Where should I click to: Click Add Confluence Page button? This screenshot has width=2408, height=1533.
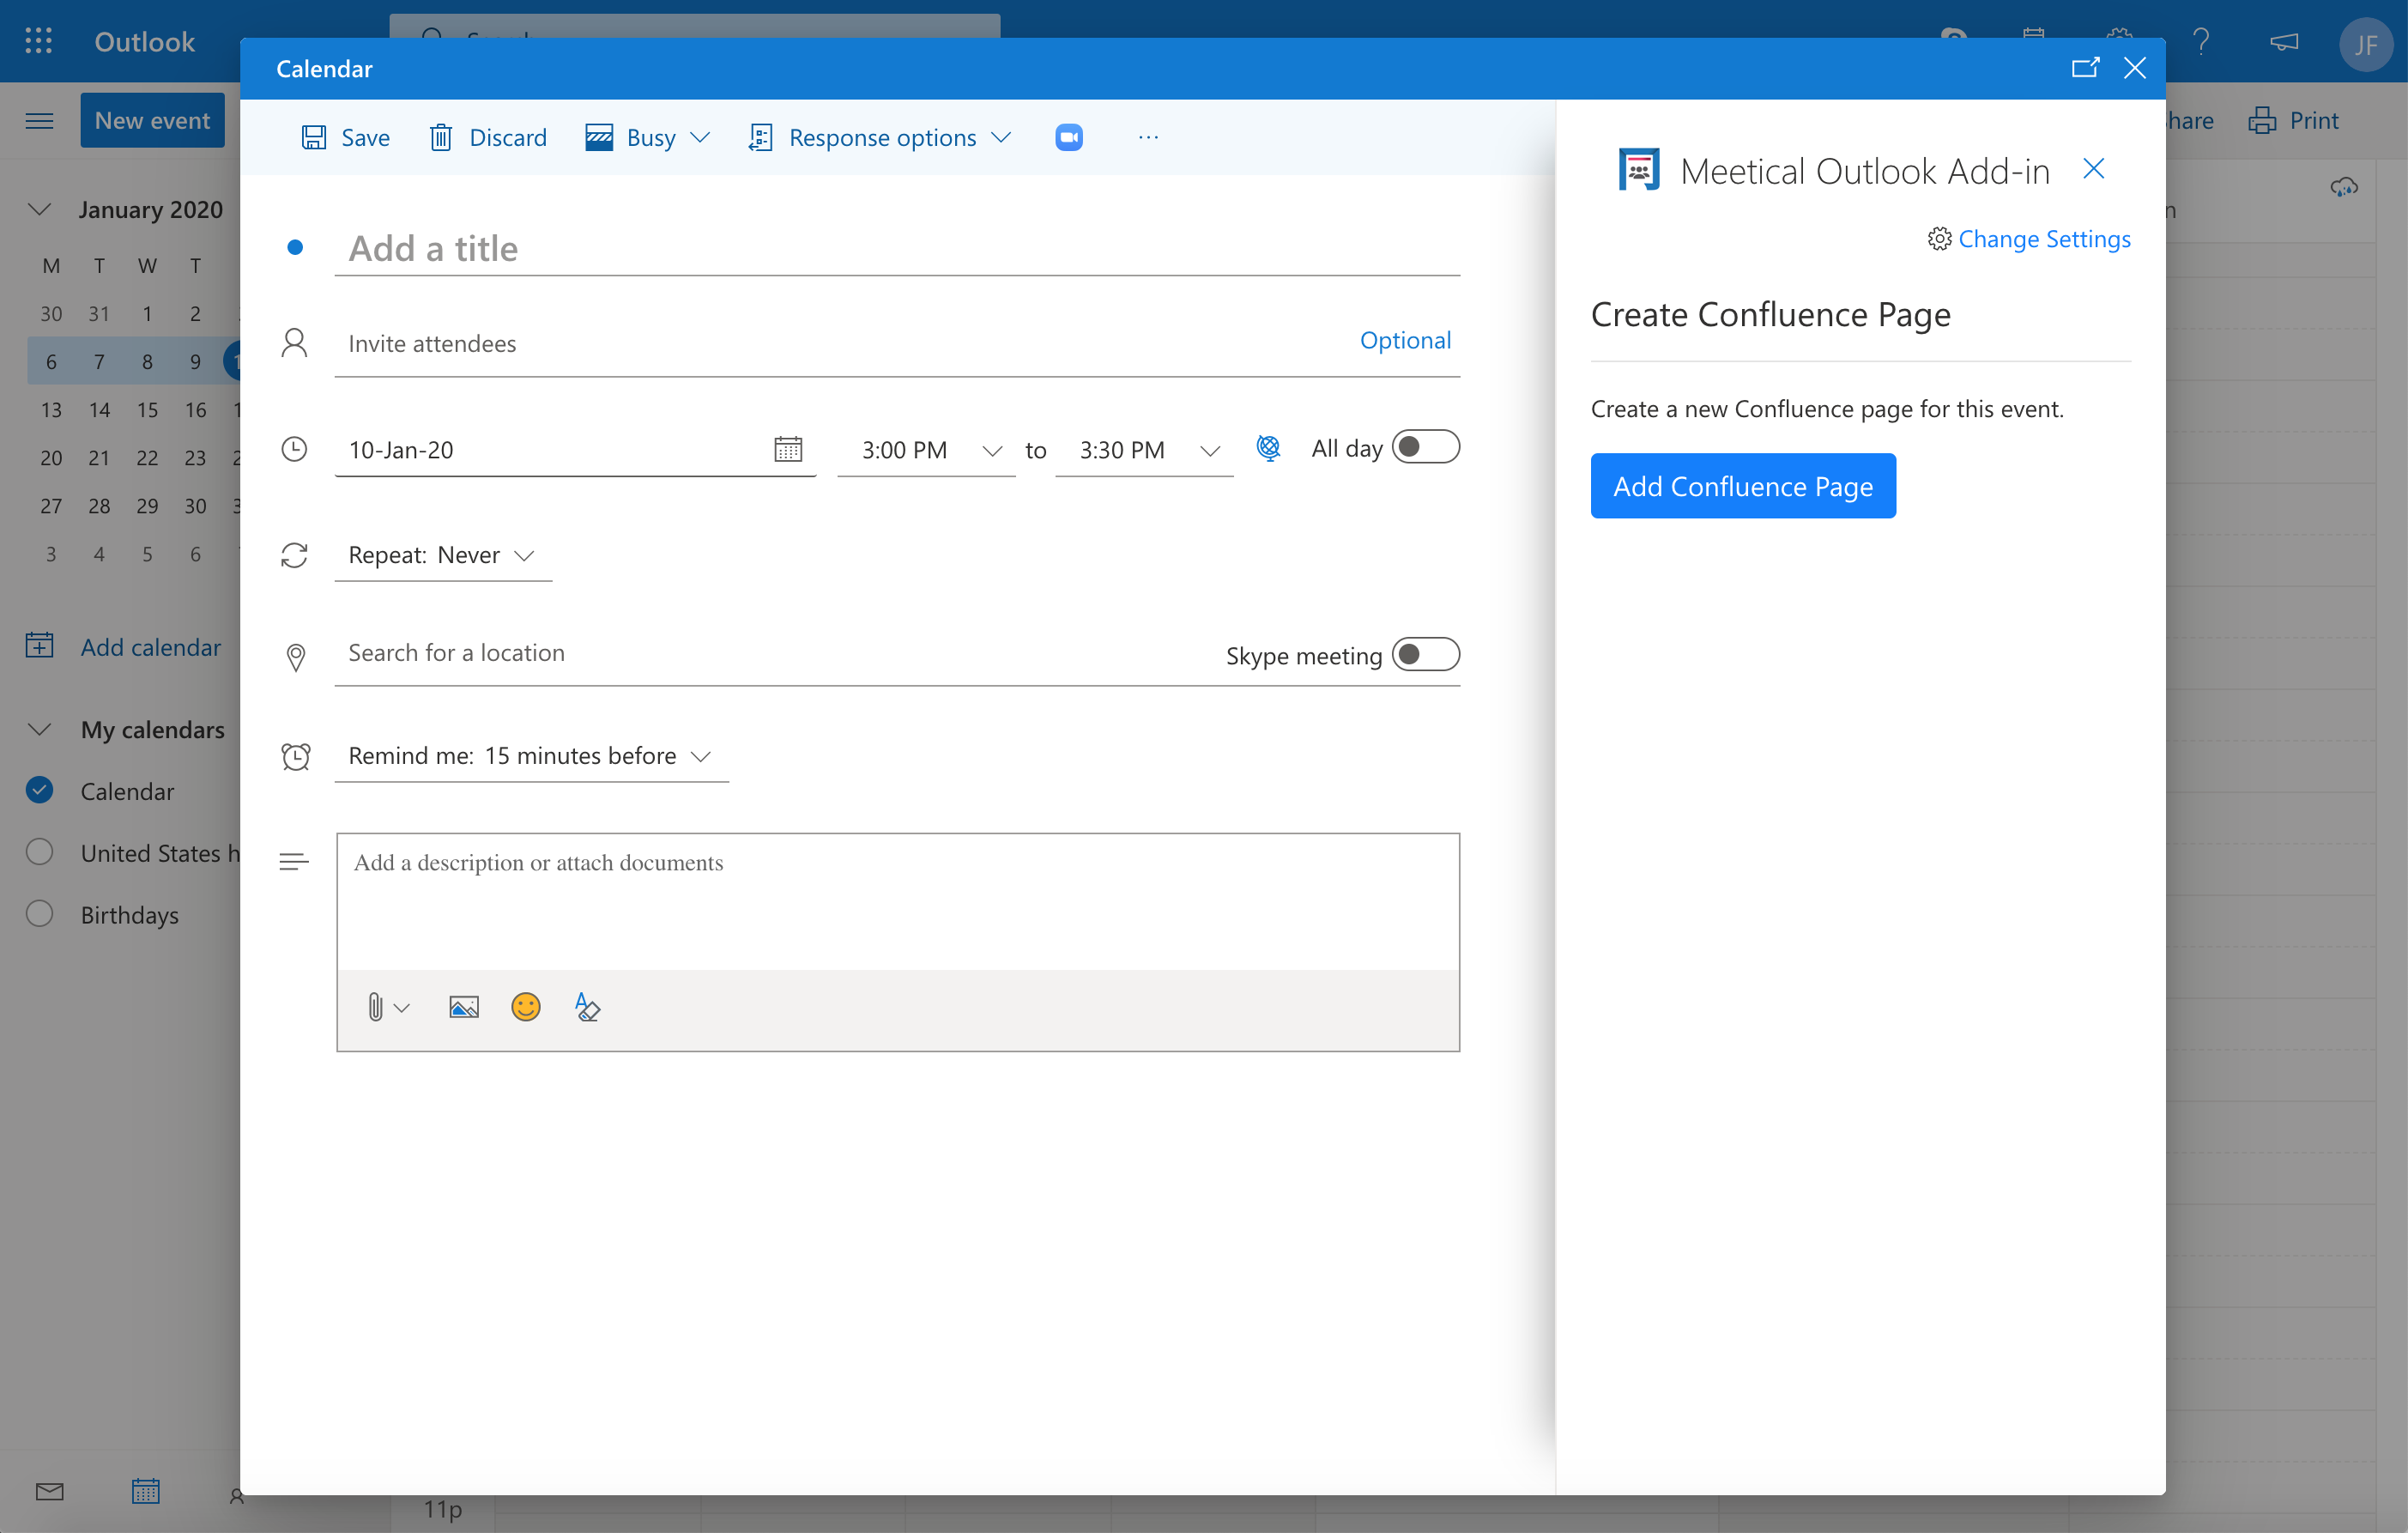point(1743,486)
